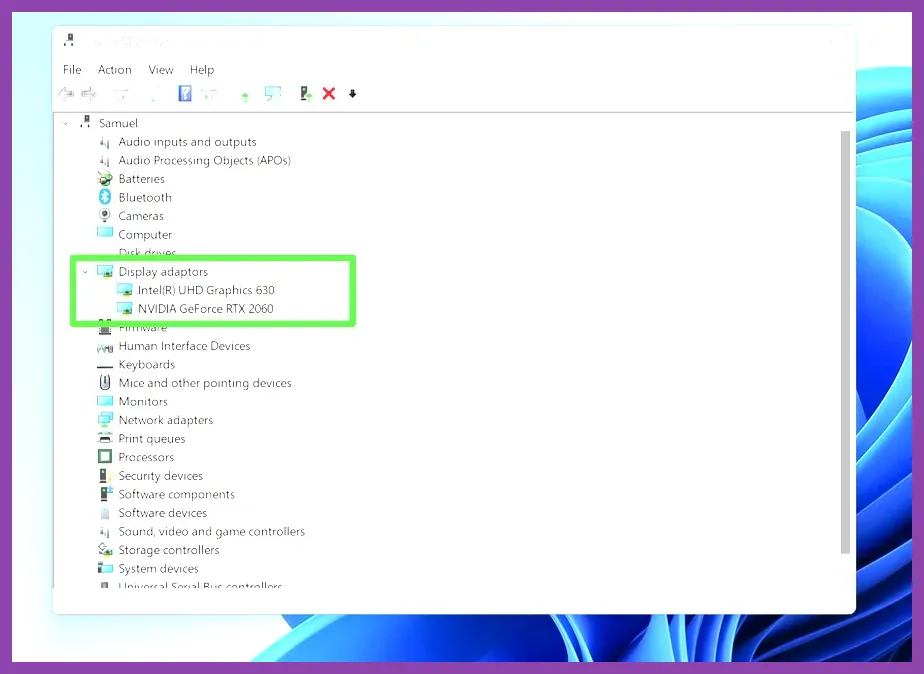Select the Storage controllers label
Image resolution: width=924 pixels, height=674 pixels.
coord(169,550)
